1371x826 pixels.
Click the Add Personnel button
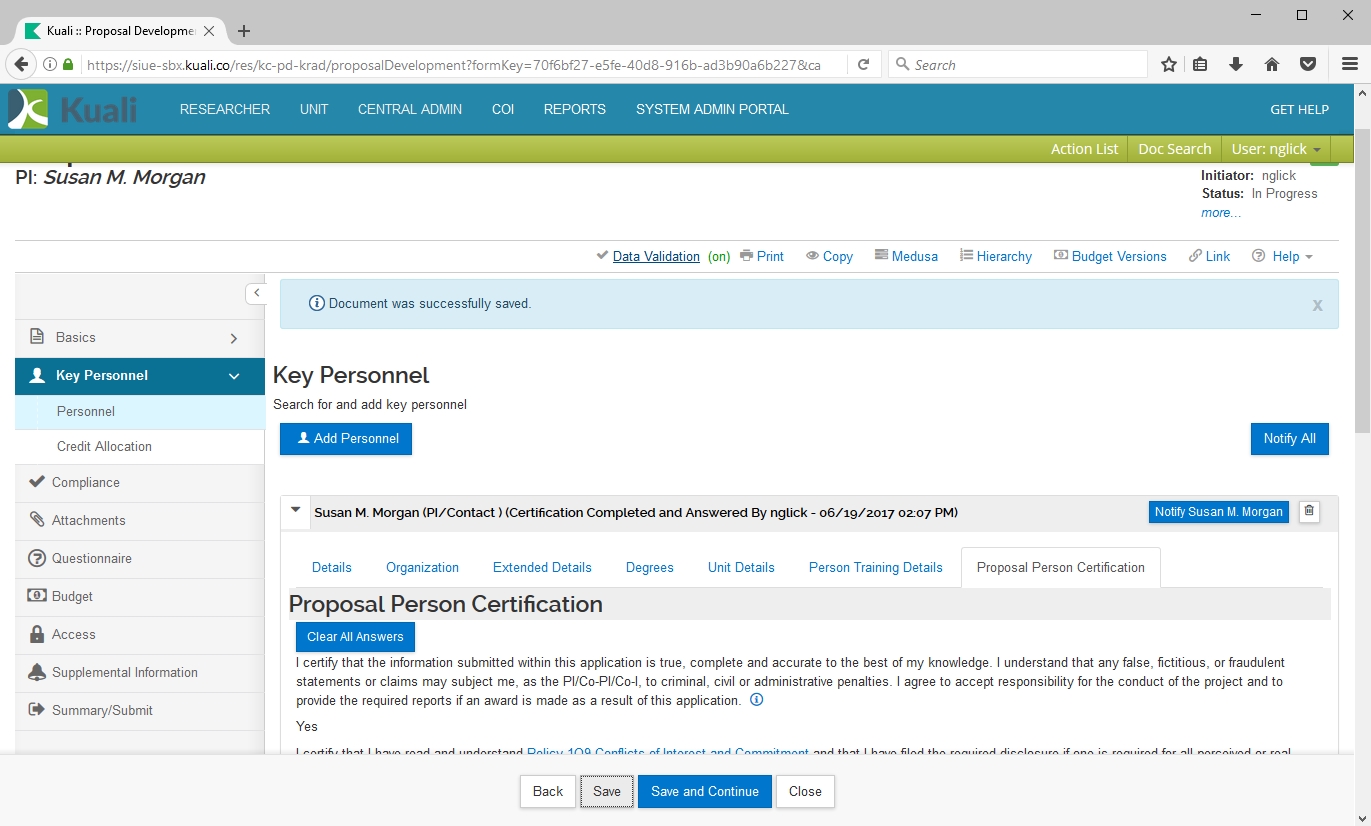click(346, 438)
